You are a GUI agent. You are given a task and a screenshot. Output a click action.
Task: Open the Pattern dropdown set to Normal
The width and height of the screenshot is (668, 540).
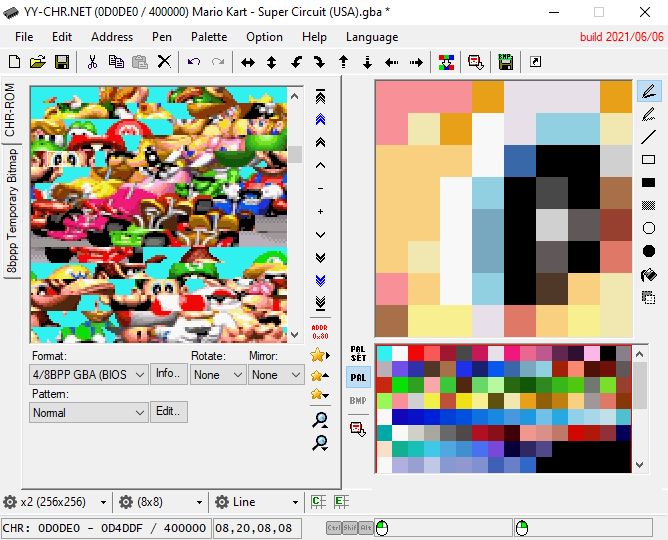[x=89, y=413]
